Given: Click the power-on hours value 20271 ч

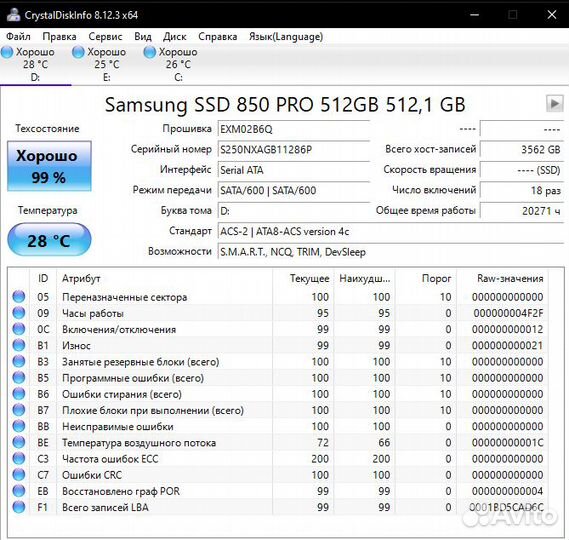Looking at the screenshot, I should click(x=521, y=210).
